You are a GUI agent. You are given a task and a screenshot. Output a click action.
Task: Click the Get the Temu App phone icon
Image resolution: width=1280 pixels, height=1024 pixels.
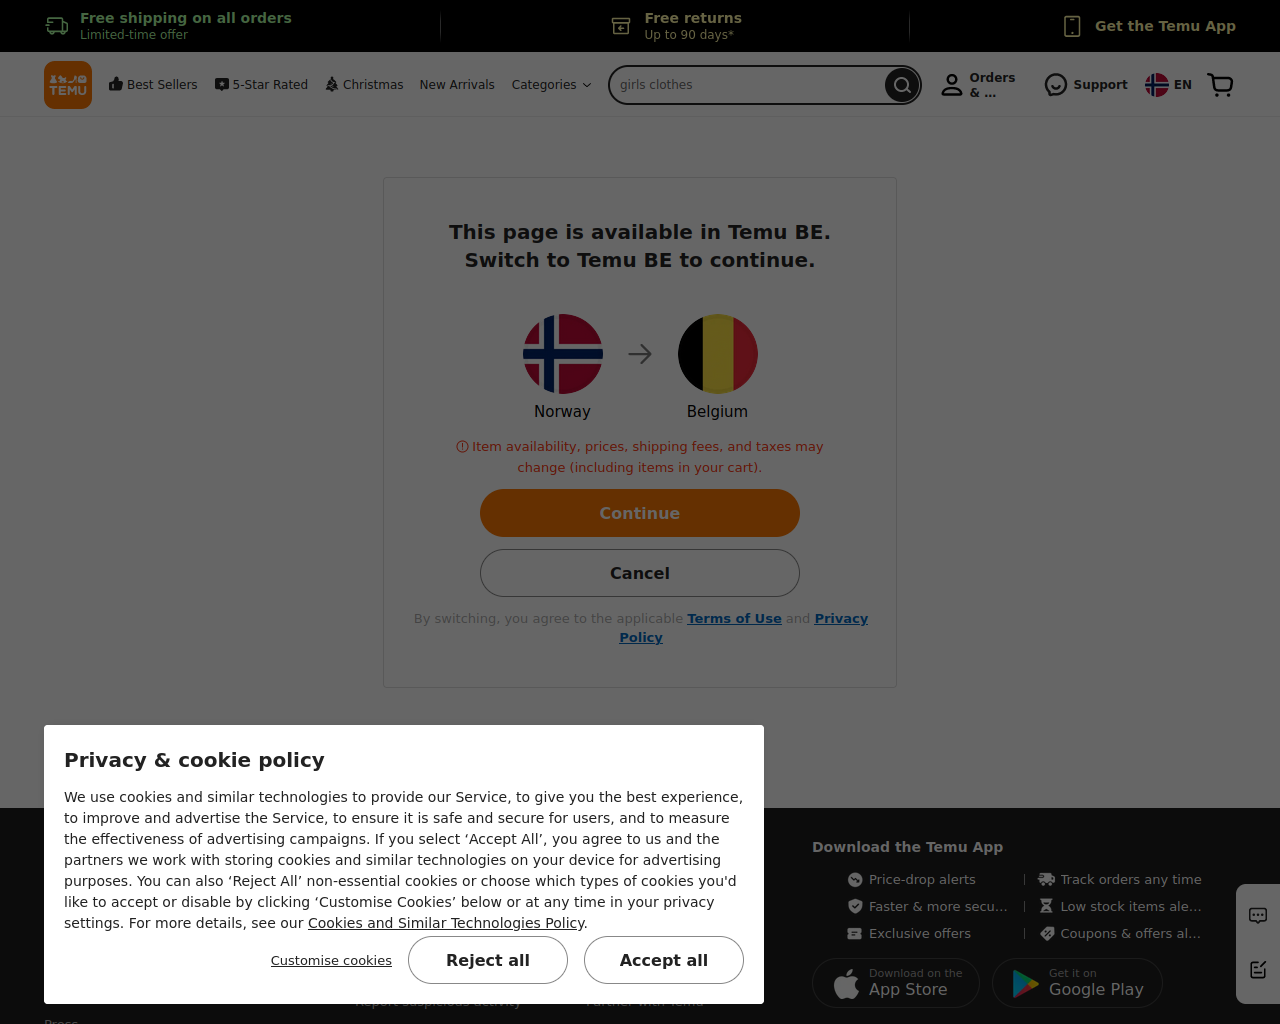(1072, 26)
